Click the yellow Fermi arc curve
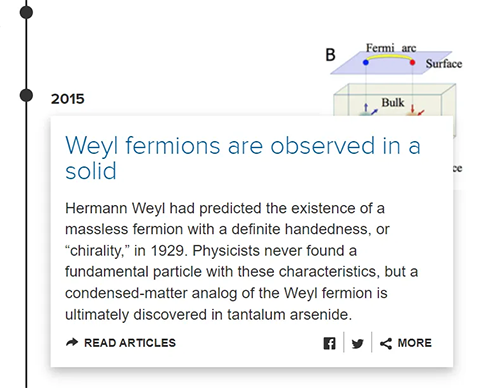The width and height of the screenshot is (500, 388). pos(389,57)
